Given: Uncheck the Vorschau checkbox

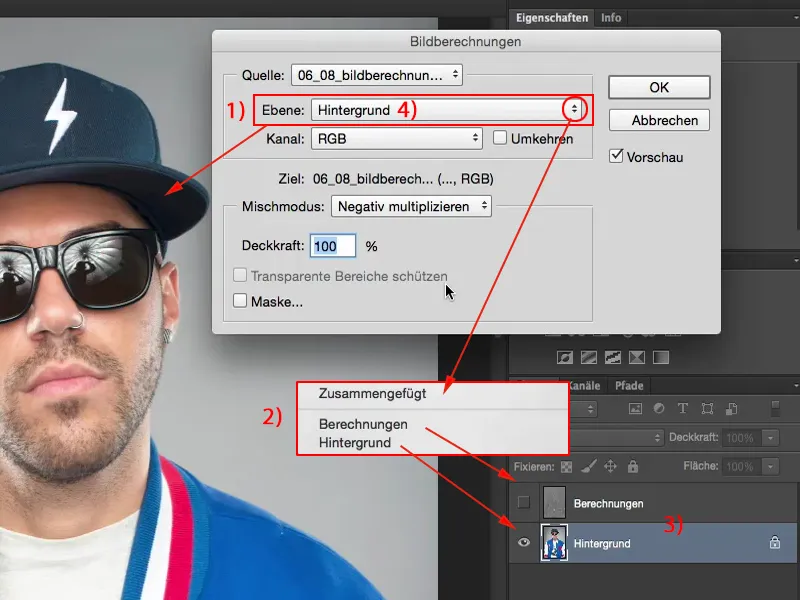Looking at the screenshot, I should click(616, 156).
